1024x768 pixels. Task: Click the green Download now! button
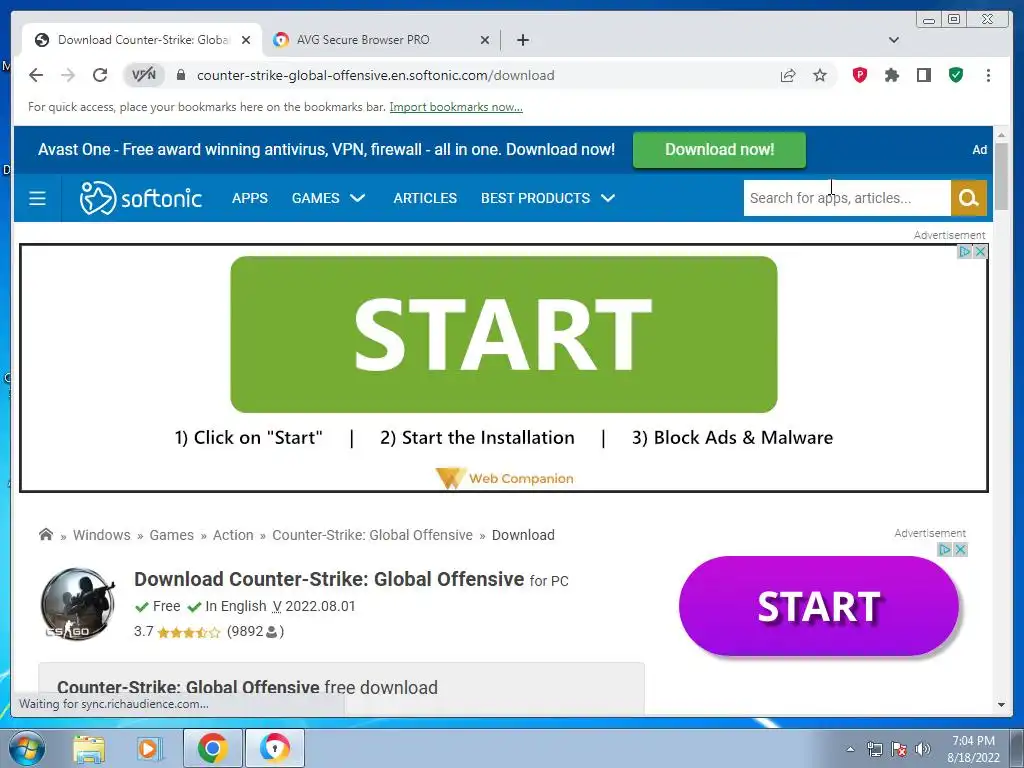point(719,150)
